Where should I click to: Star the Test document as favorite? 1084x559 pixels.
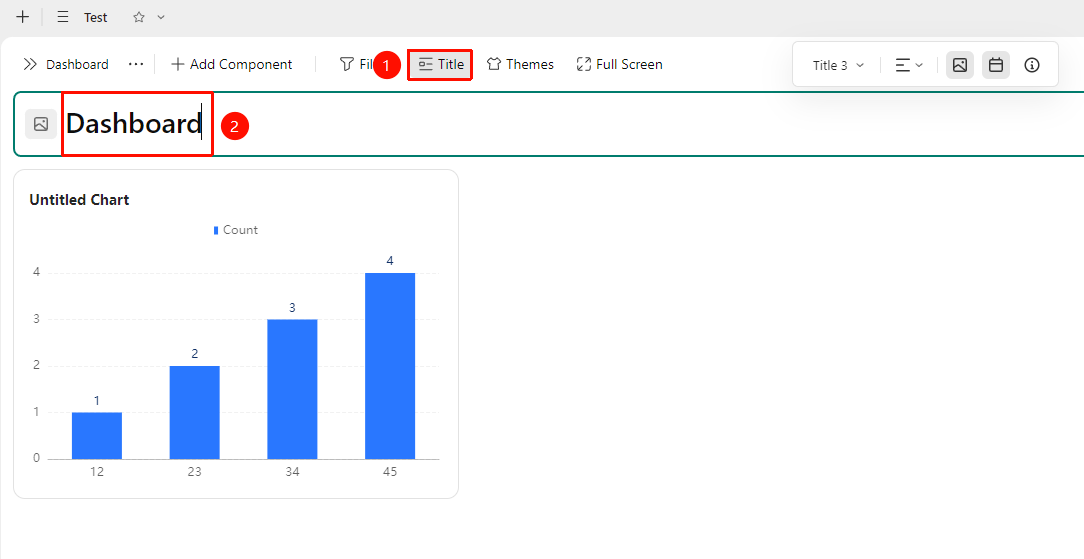(x=139, y=17)
